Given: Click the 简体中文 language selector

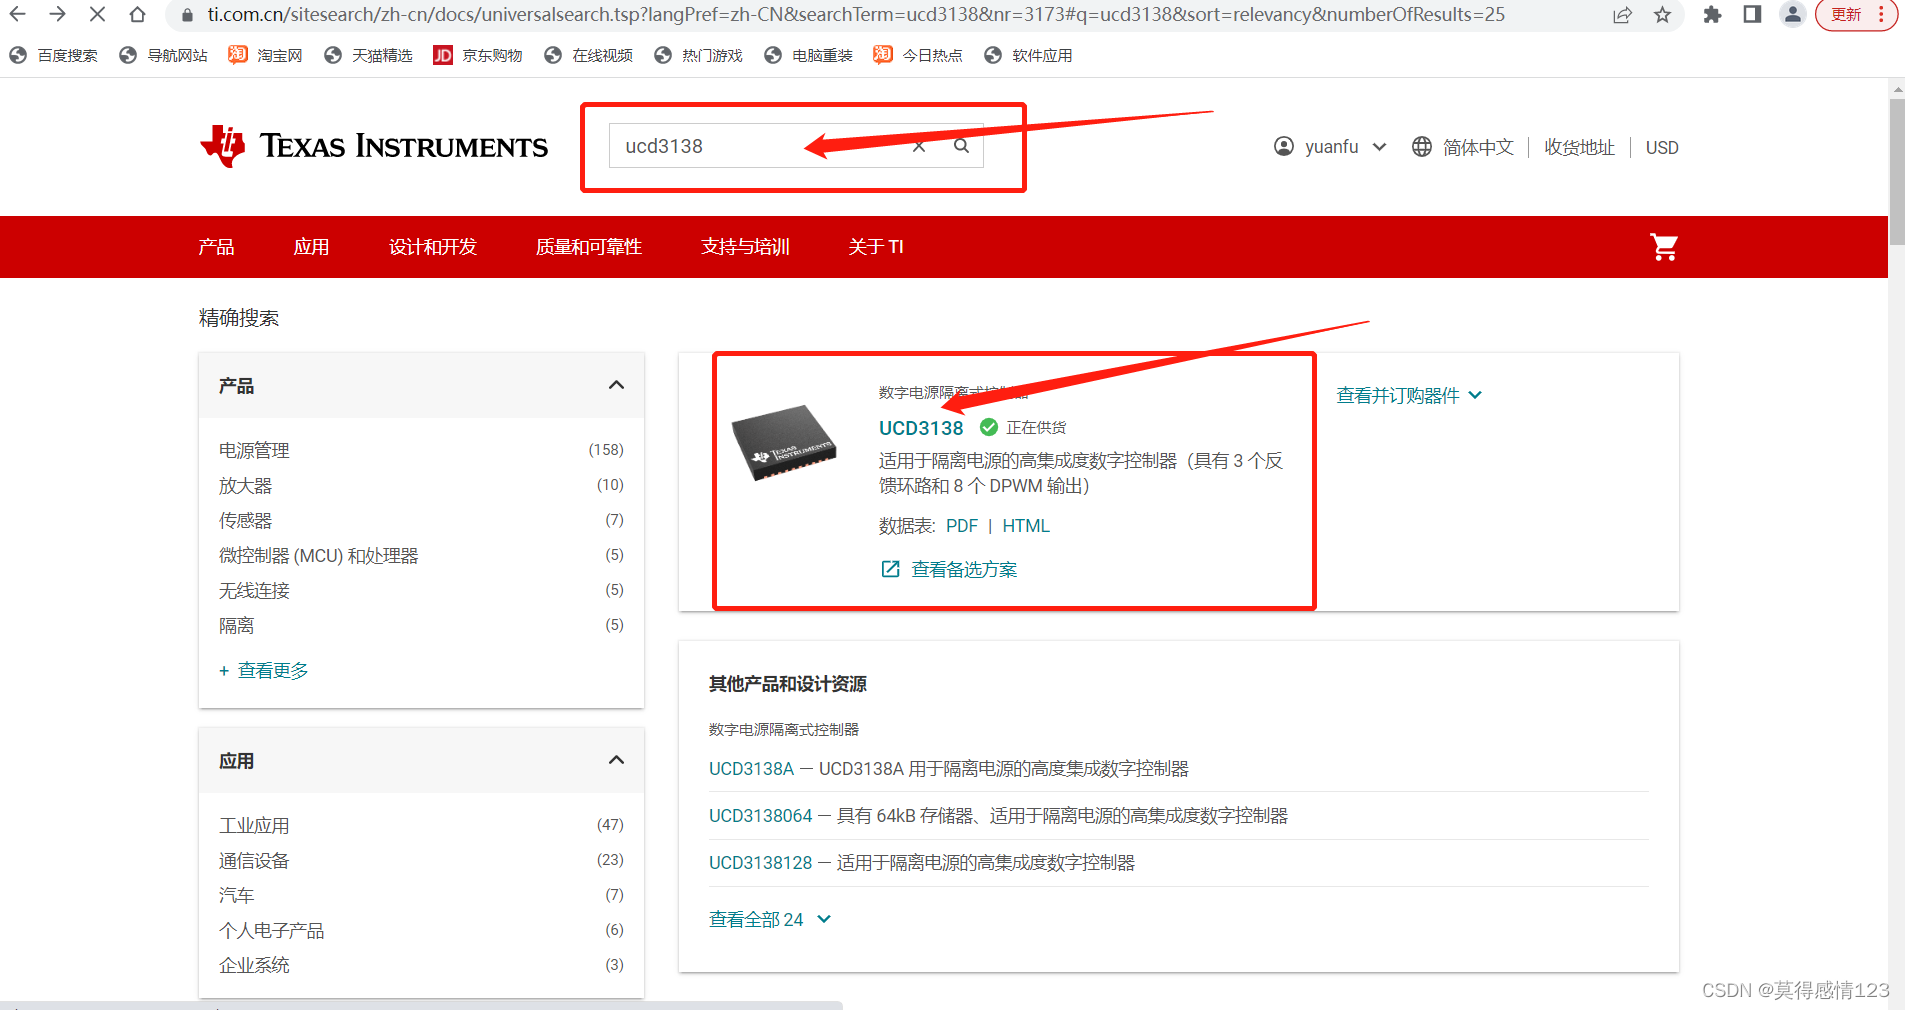Looking at the screenshot, I should (1478, 147).
